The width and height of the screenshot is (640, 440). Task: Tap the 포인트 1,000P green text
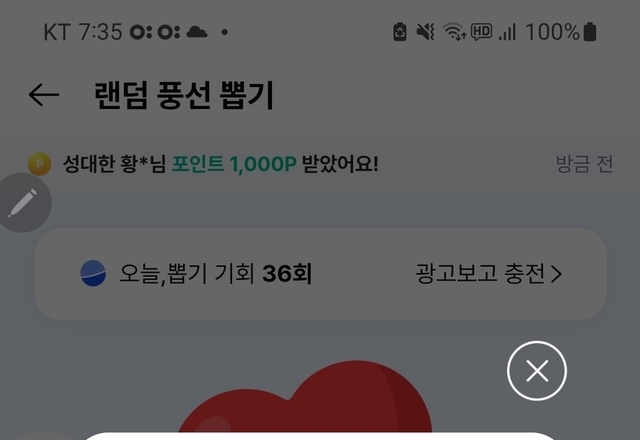(x=234, y=164)
